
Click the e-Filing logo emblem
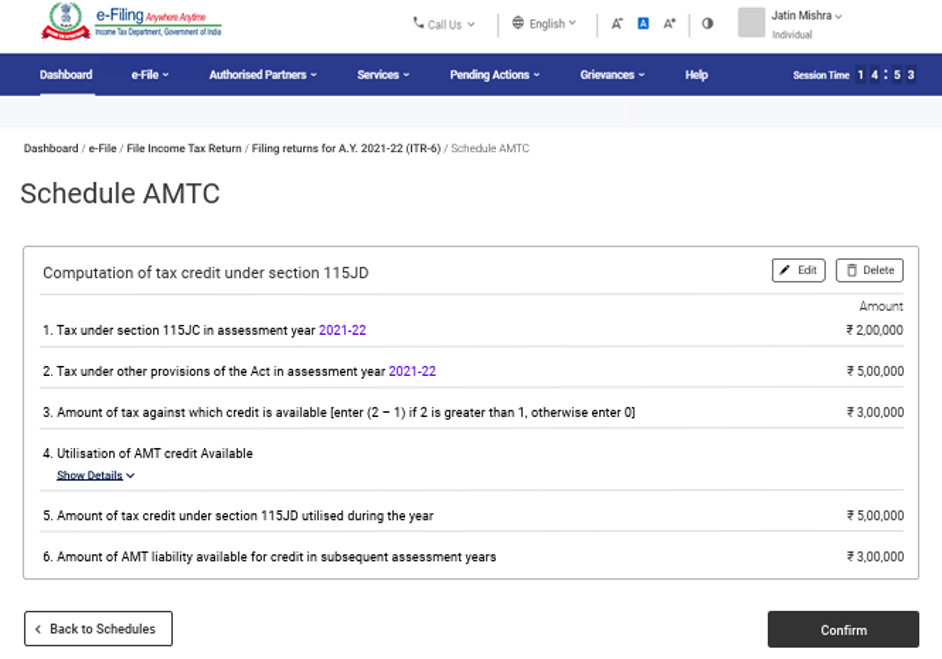click(x=65, y=22)
